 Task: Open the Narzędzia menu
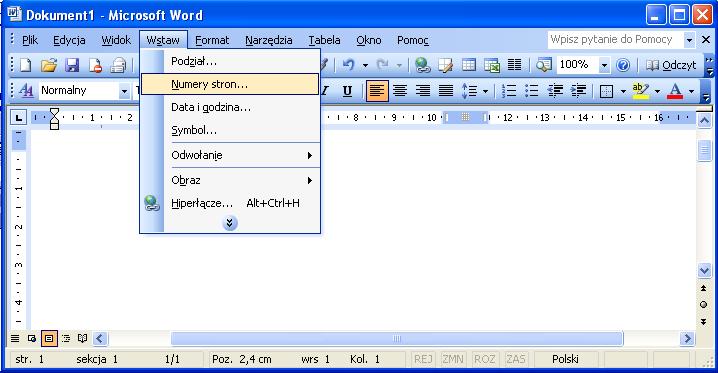[x=269, y=40]
